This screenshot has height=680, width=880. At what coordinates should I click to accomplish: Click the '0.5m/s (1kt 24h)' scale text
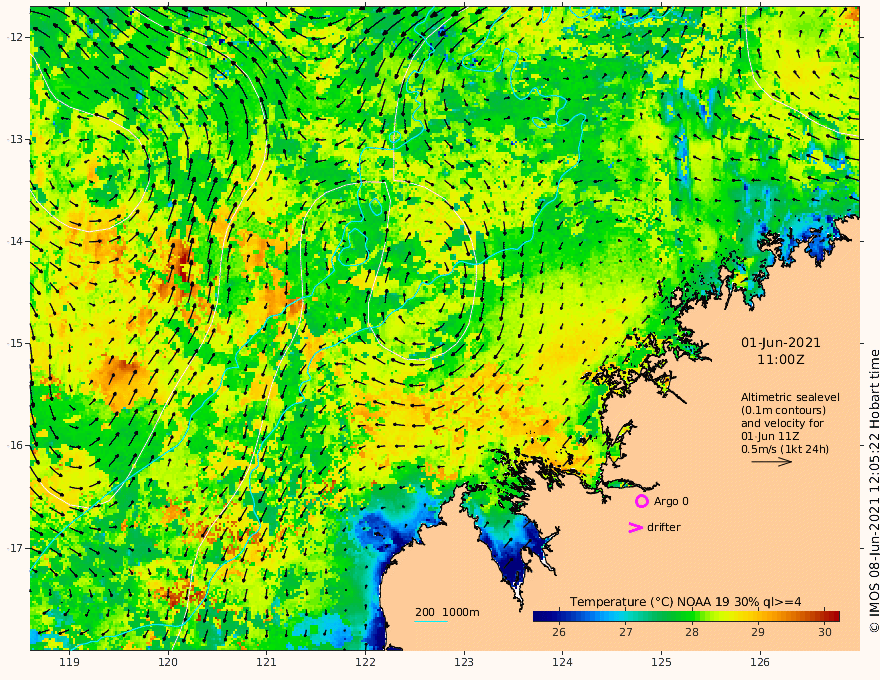[785, 449]
